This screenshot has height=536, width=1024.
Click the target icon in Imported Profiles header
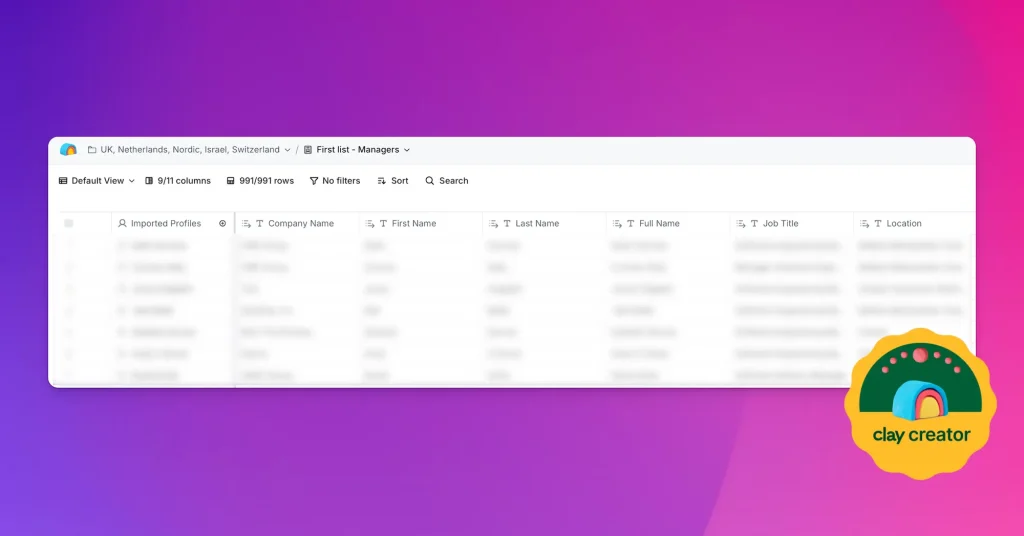tap(222, 224)
